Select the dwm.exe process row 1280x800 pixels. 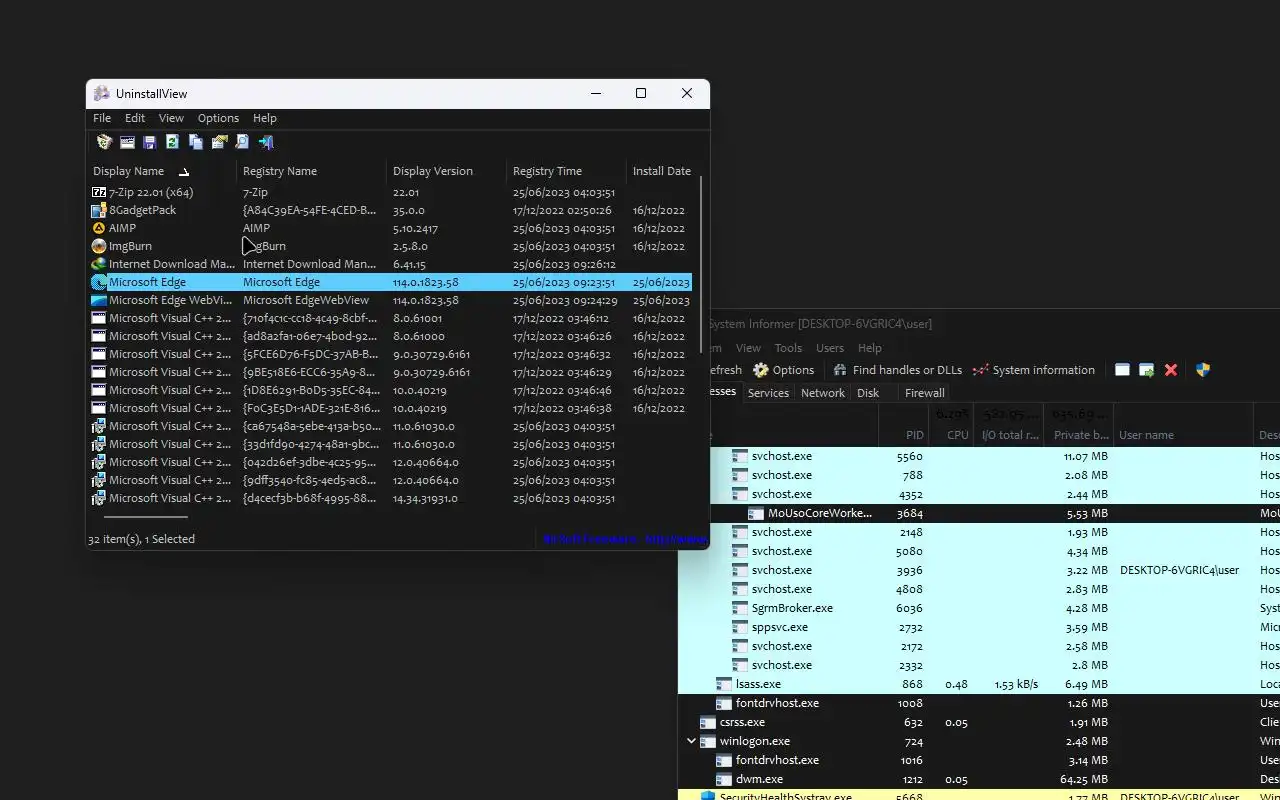(979, 779)
